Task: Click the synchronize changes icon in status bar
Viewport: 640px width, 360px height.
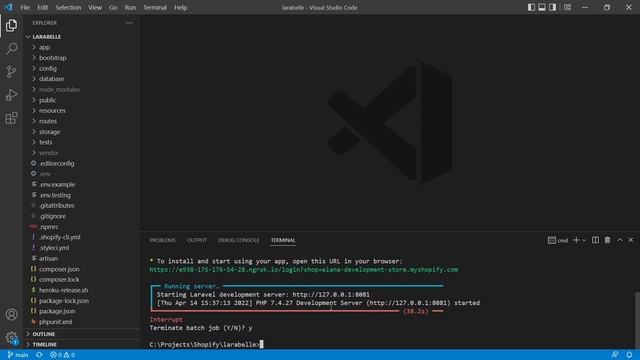Action: click(39, 355)
